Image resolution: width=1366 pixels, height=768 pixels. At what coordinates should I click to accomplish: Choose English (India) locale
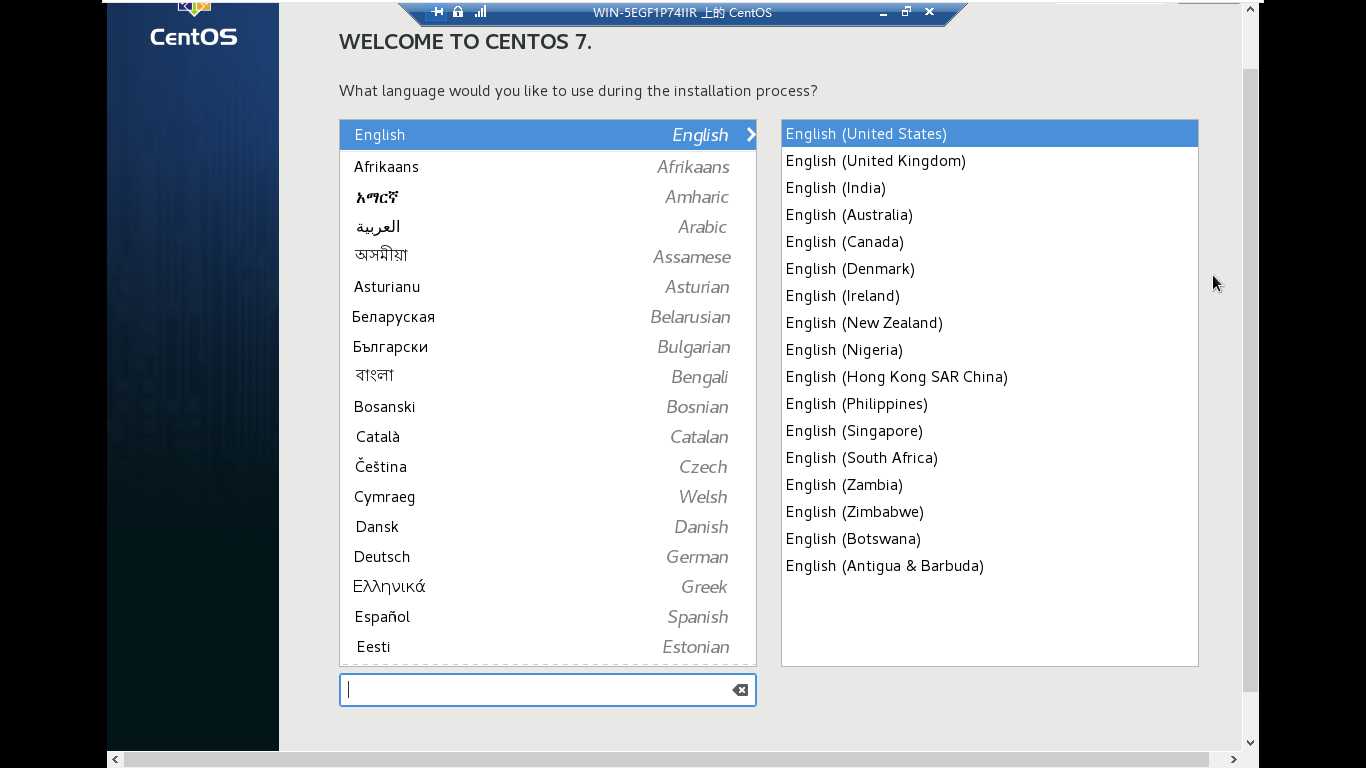pos(990,188)
